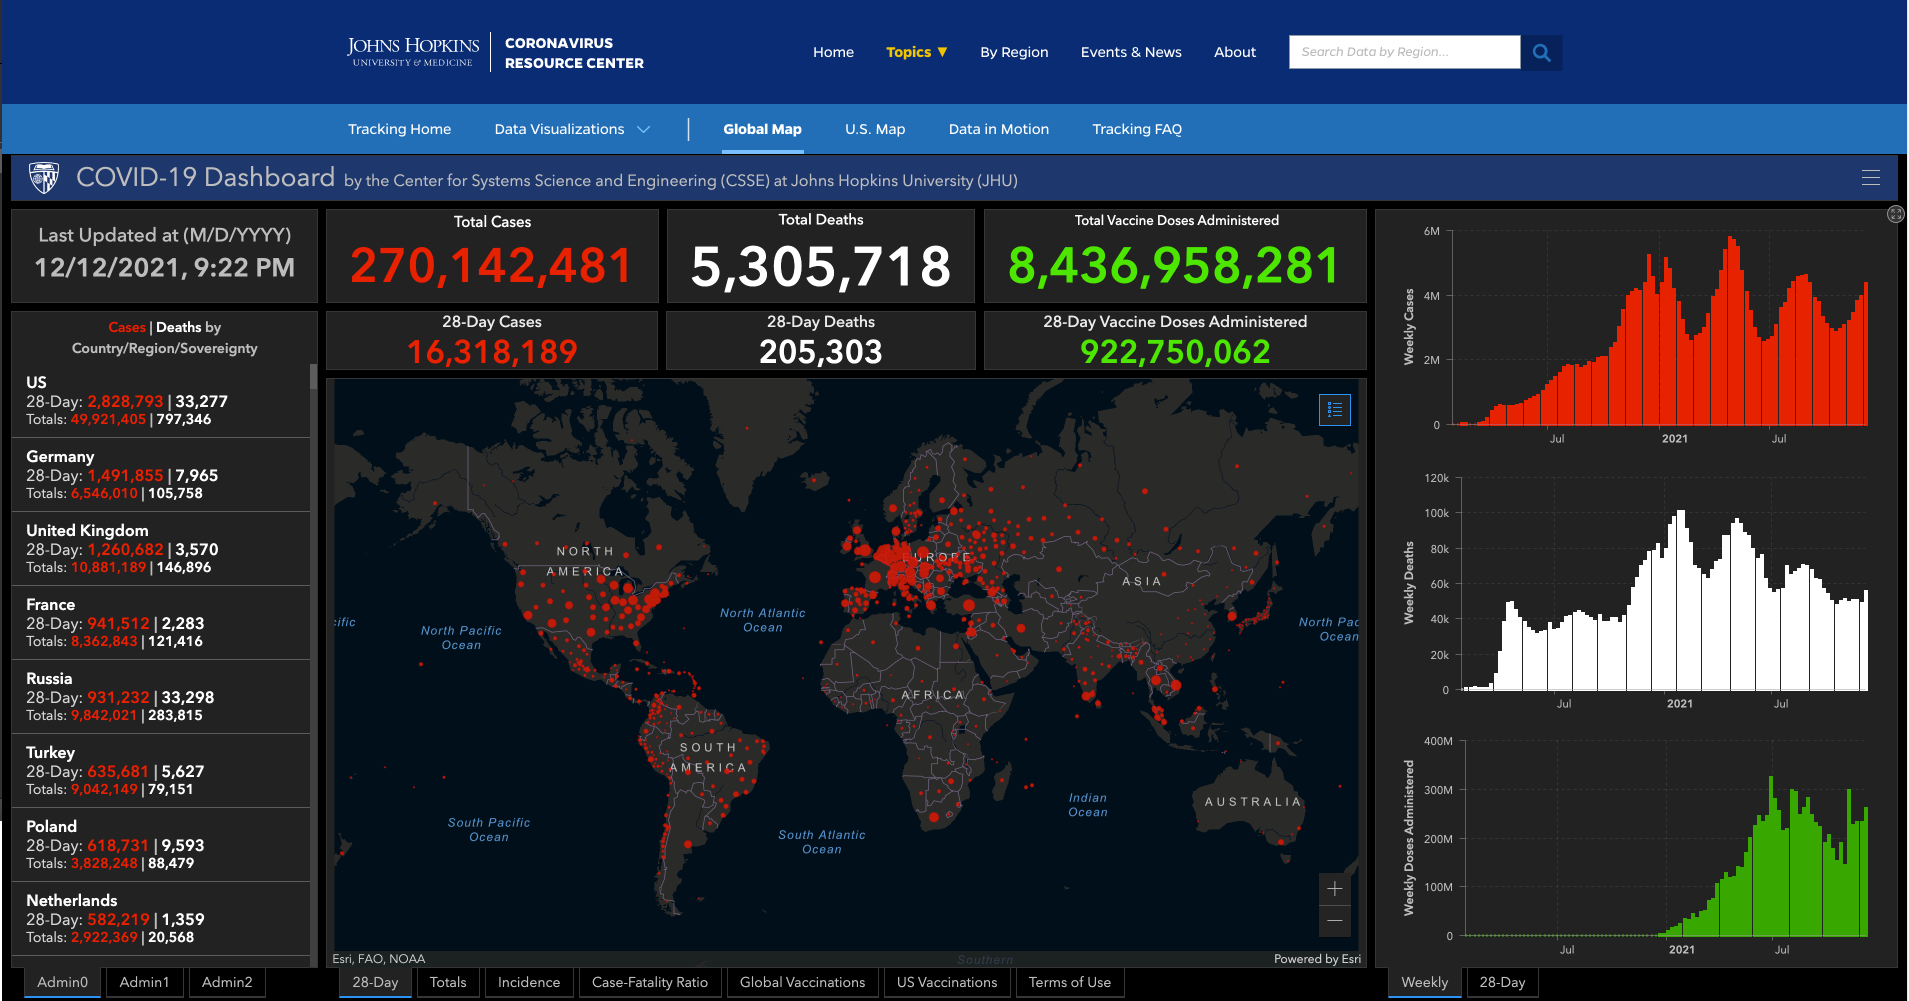Select Germany in the country list
The height and width of the screenshot is (1001, 1909).
point(161,474)
